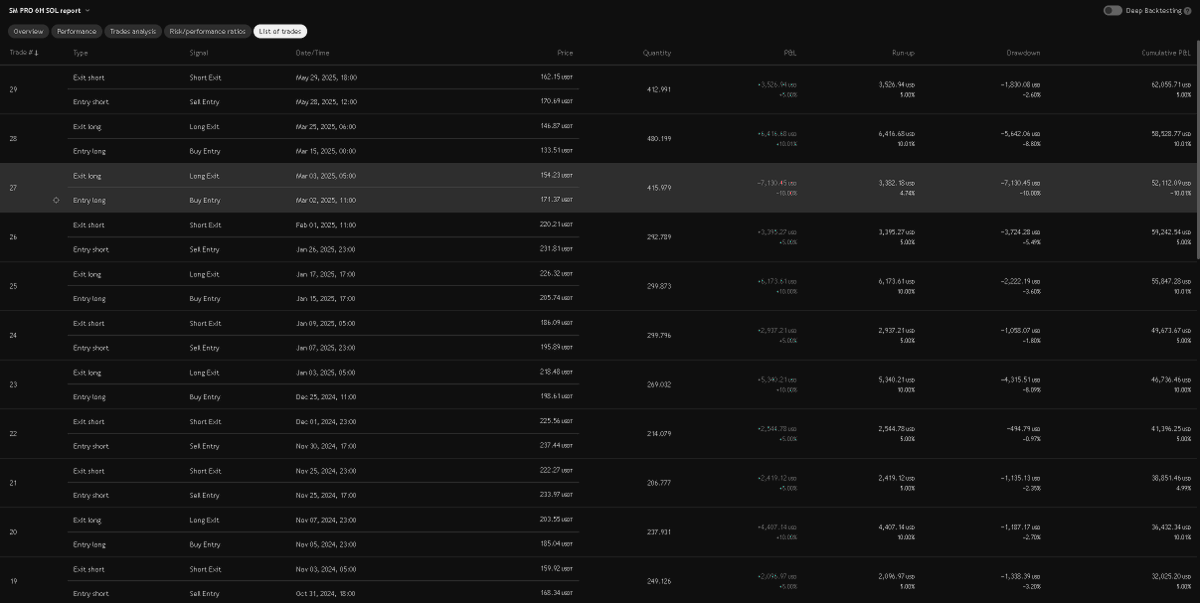The width and height of the screenshot is (1200, 603).
Task: Click the Run-up column header
Action: click(903, 53)
